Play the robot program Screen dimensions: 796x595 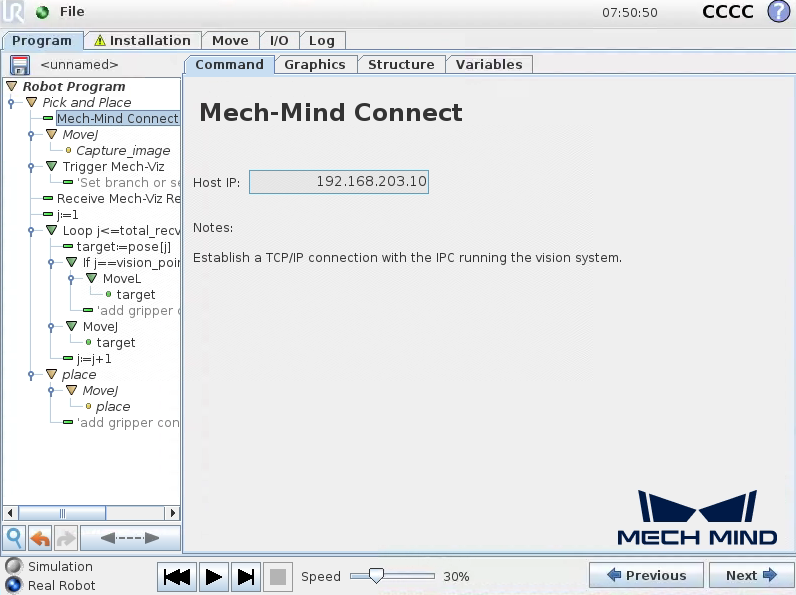tap(214, 577)
